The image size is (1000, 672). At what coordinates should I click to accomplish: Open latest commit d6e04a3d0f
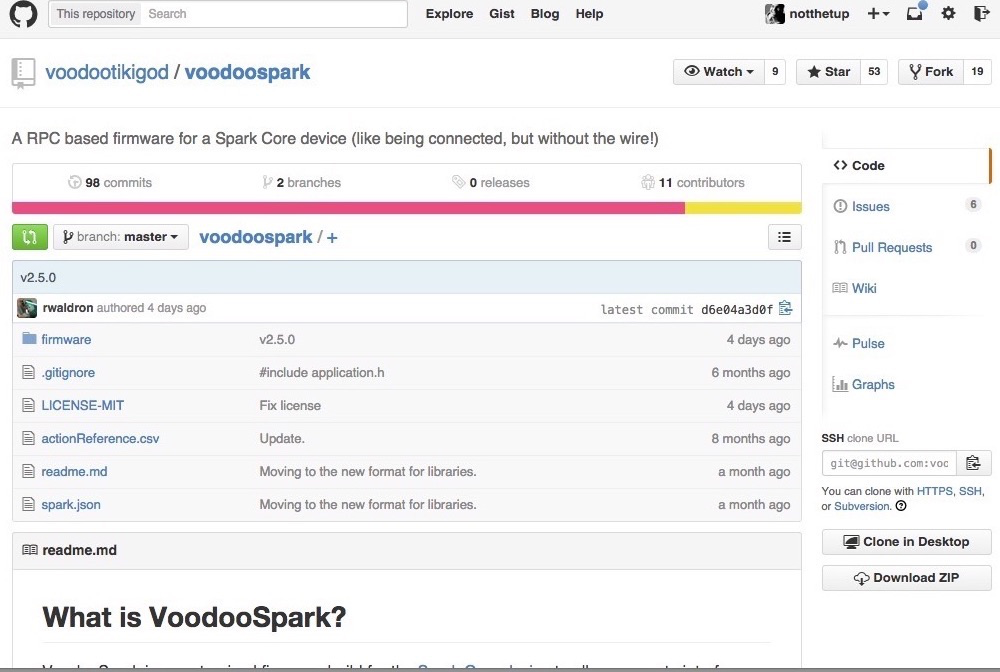tap(737, 309)
